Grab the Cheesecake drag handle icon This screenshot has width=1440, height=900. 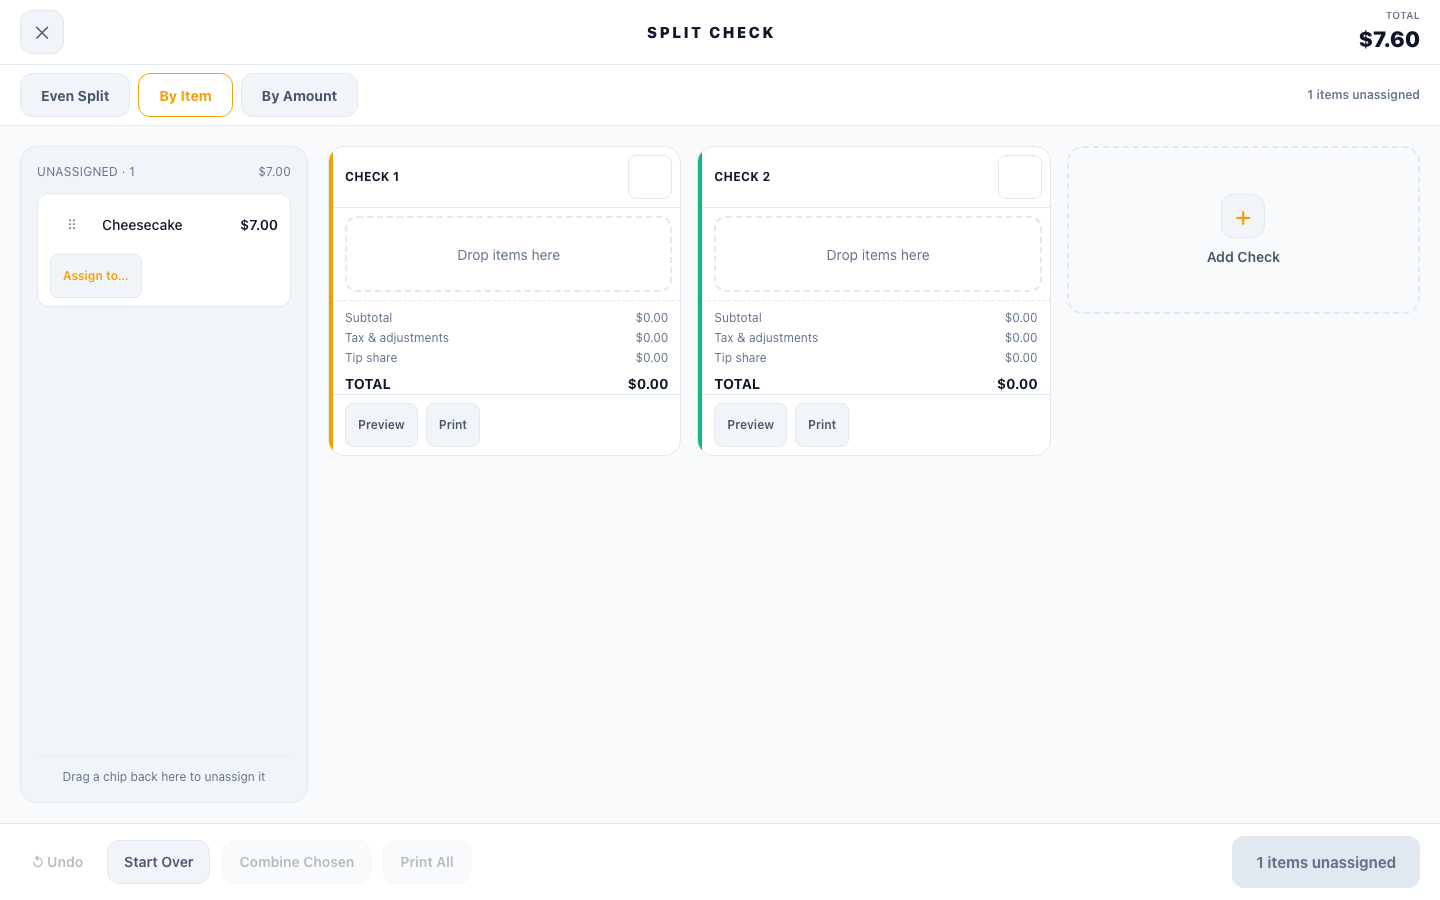(72, 225)
